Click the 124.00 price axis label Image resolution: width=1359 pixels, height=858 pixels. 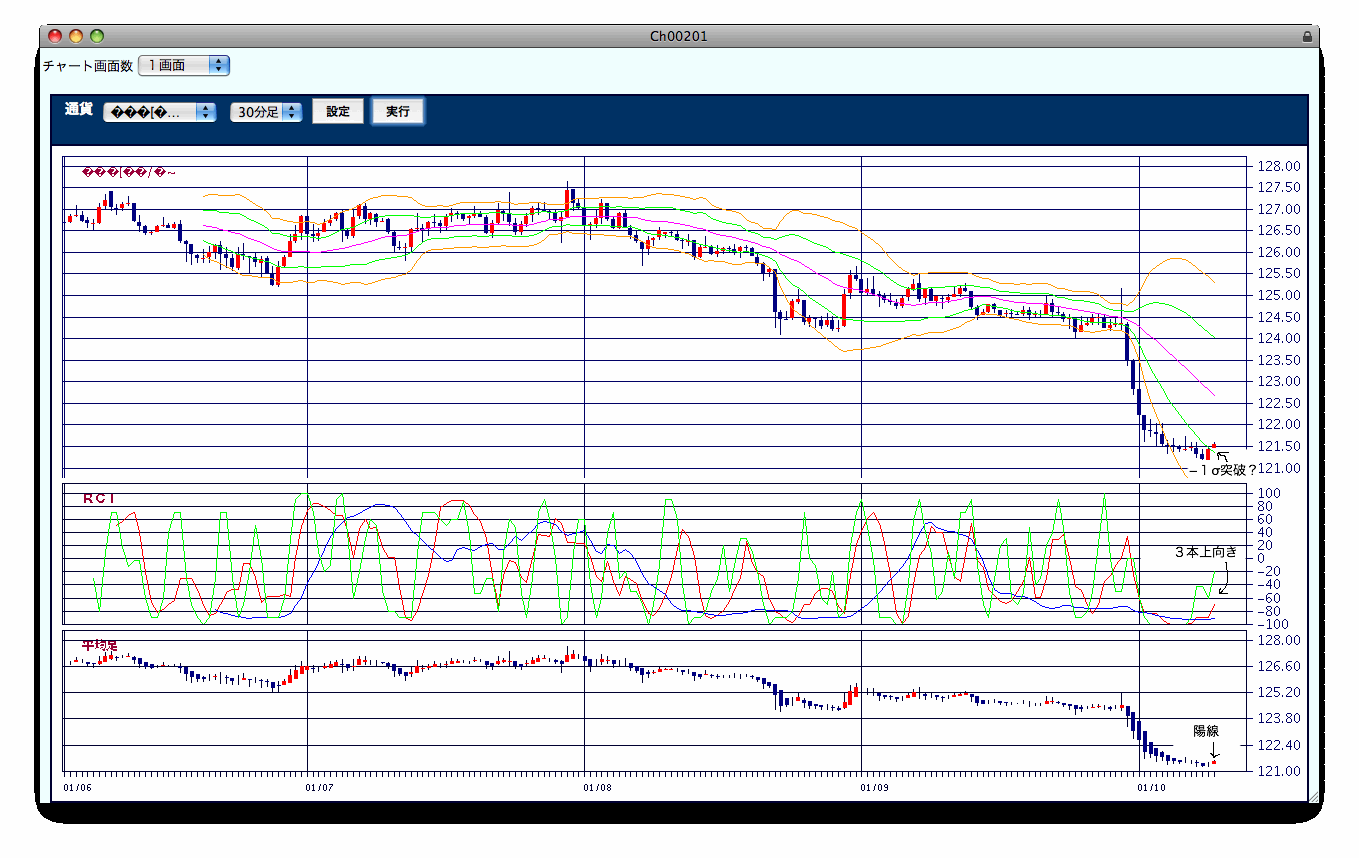pos(1279,339)
